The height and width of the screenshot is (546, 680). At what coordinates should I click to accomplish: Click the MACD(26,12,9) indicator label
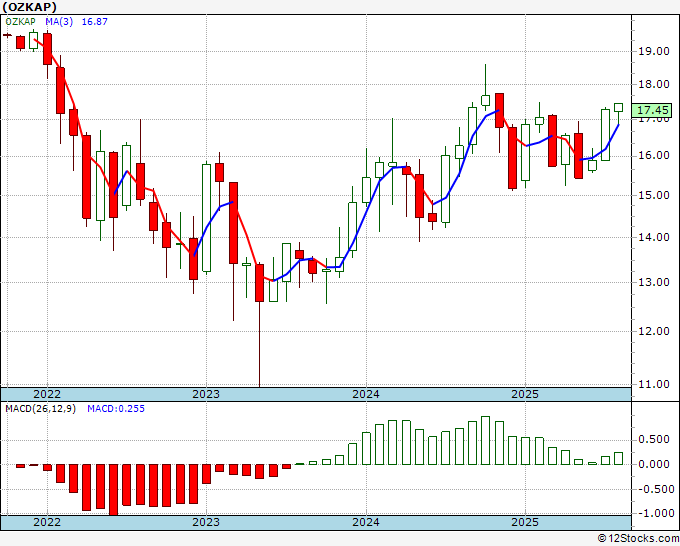(x=40, y=409)
